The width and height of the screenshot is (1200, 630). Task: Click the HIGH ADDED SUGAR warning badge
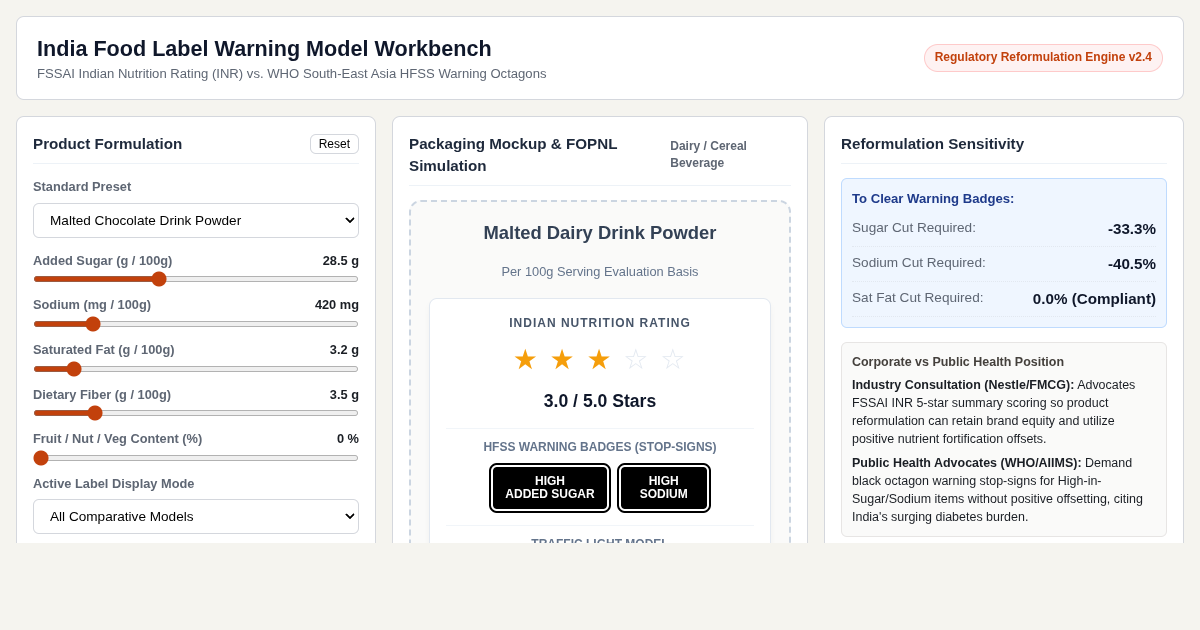click(550, 488)
